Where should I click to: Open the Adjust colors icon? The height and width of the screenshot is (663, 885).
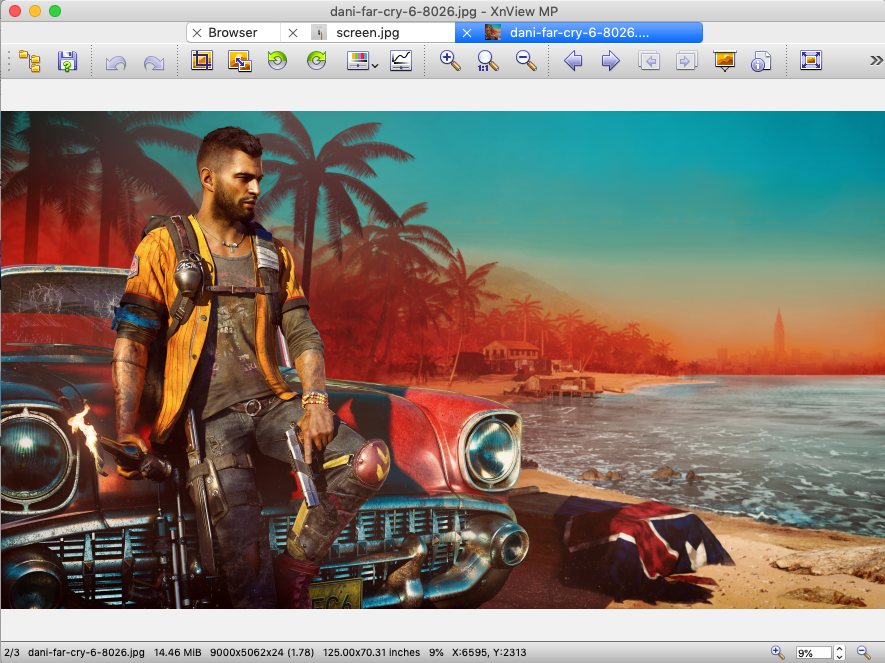[358, 60]
